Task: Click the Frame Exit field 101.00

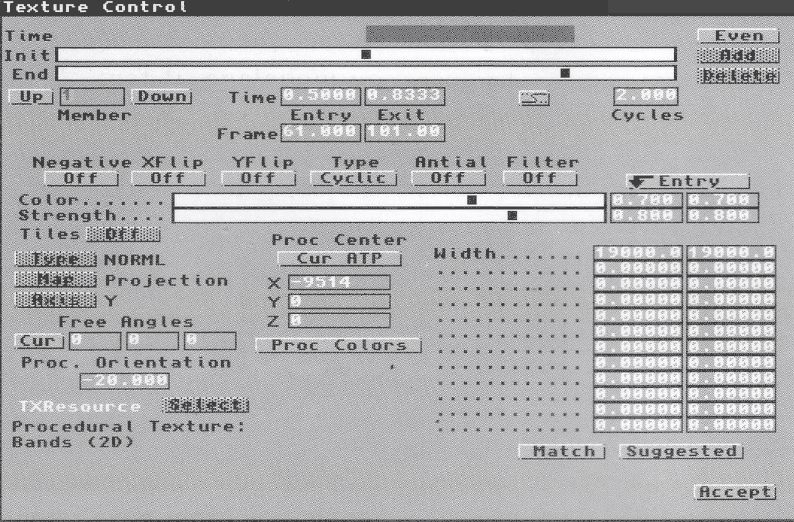Action: click(405, 132)
